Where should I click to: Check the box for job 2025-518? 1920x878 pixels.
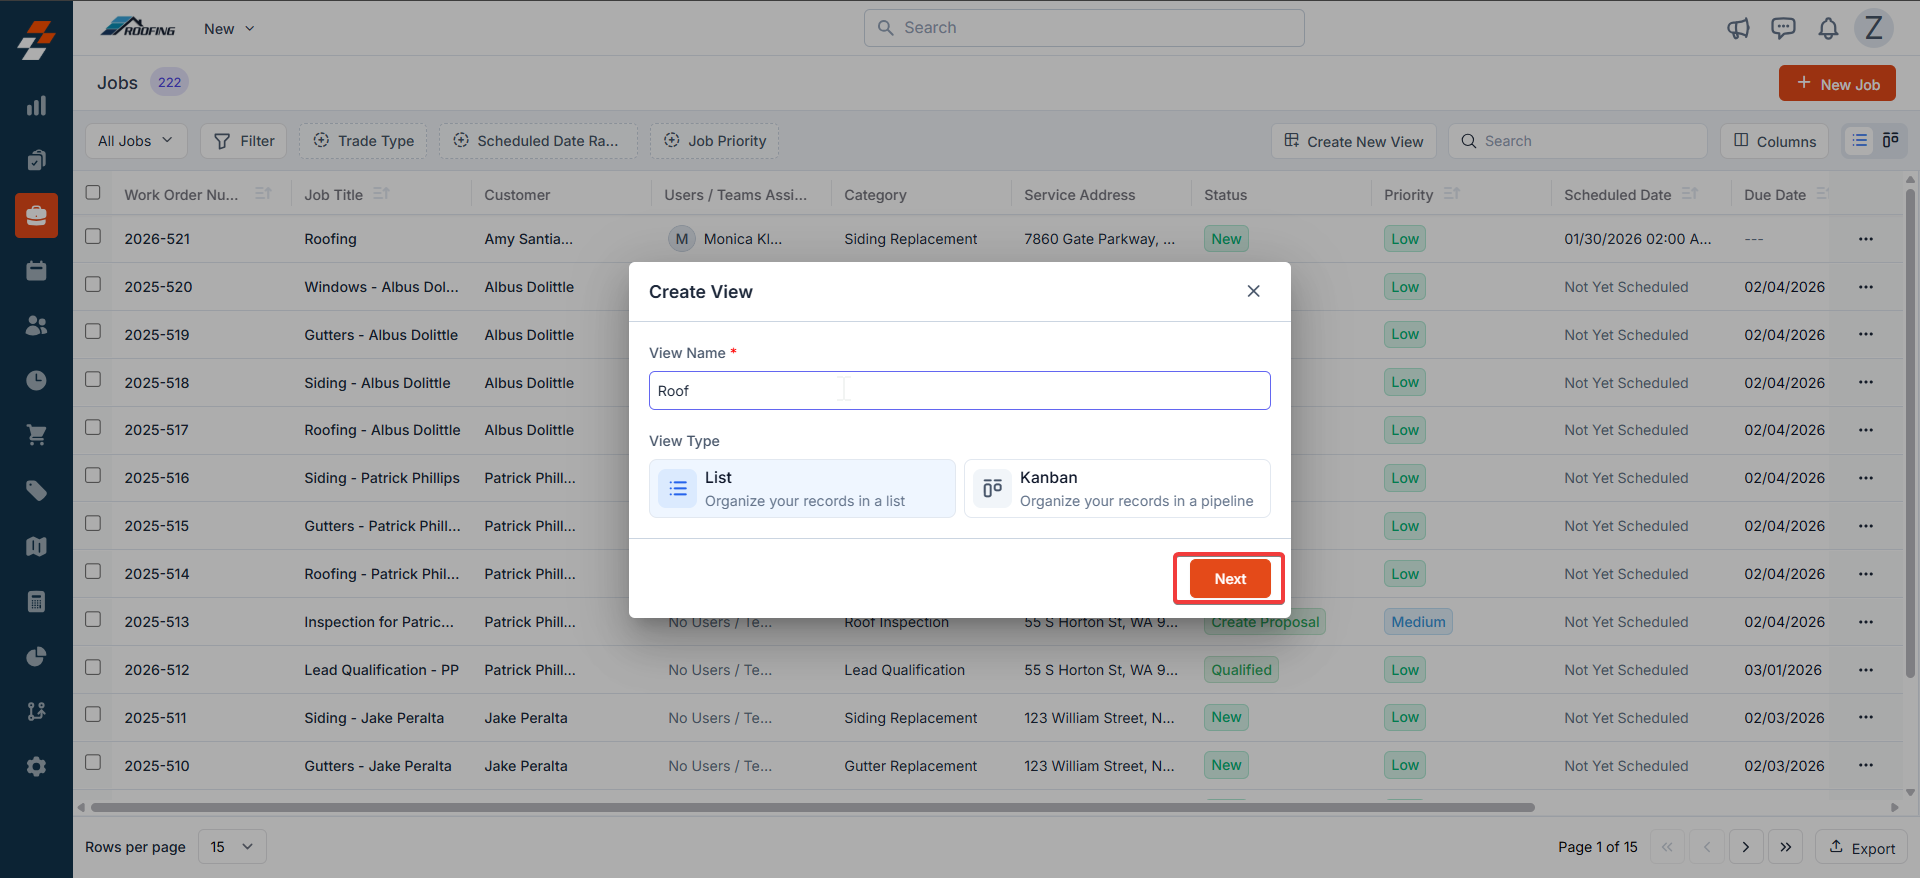point(93,380)
